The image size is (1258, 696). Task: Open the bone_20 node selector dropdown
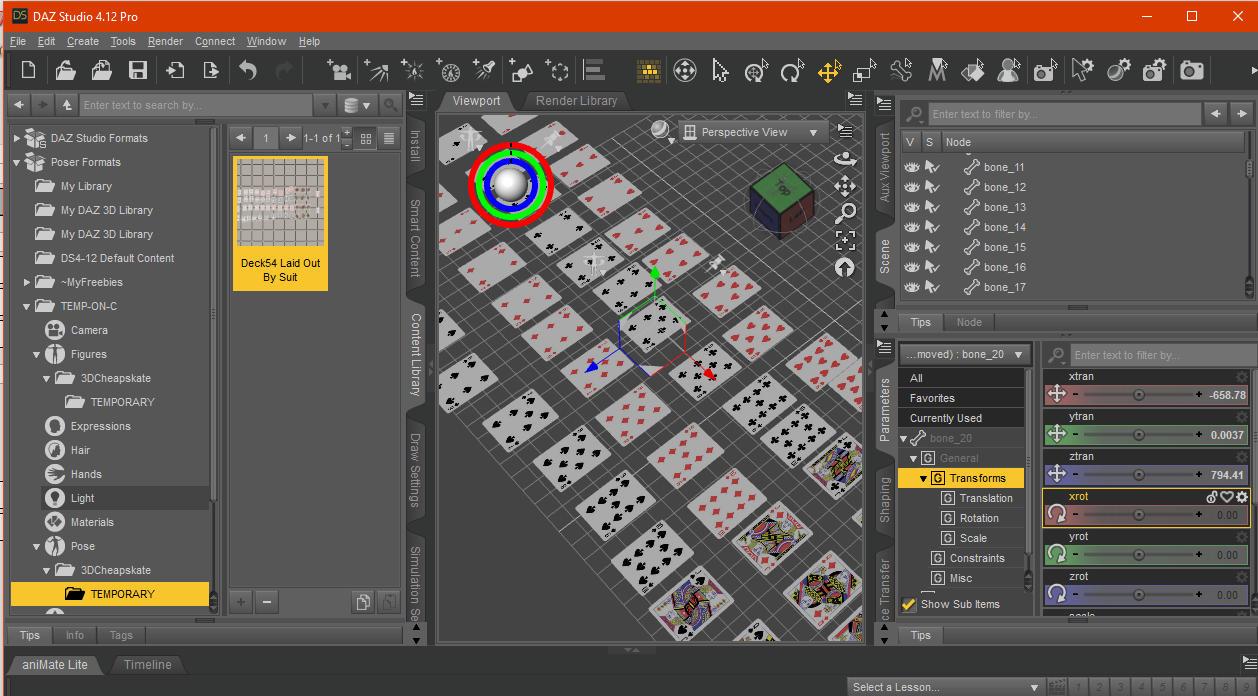965,354
